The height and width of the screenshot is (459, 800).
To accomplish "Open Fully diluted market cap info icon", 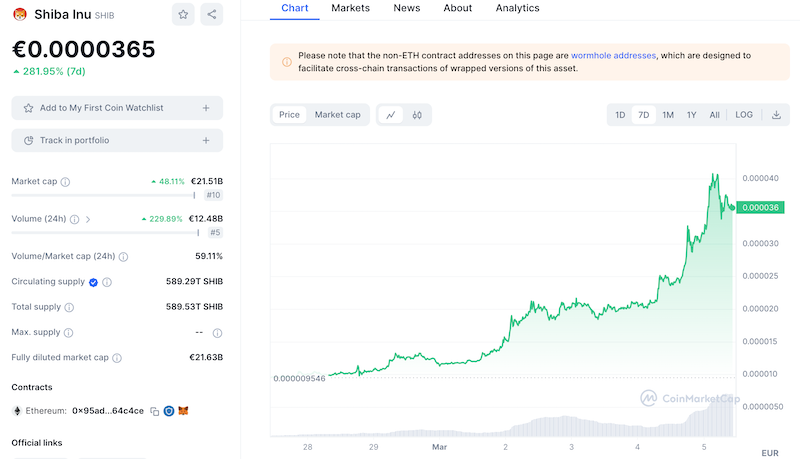I will pyautogui.click(x=117, y=358).
